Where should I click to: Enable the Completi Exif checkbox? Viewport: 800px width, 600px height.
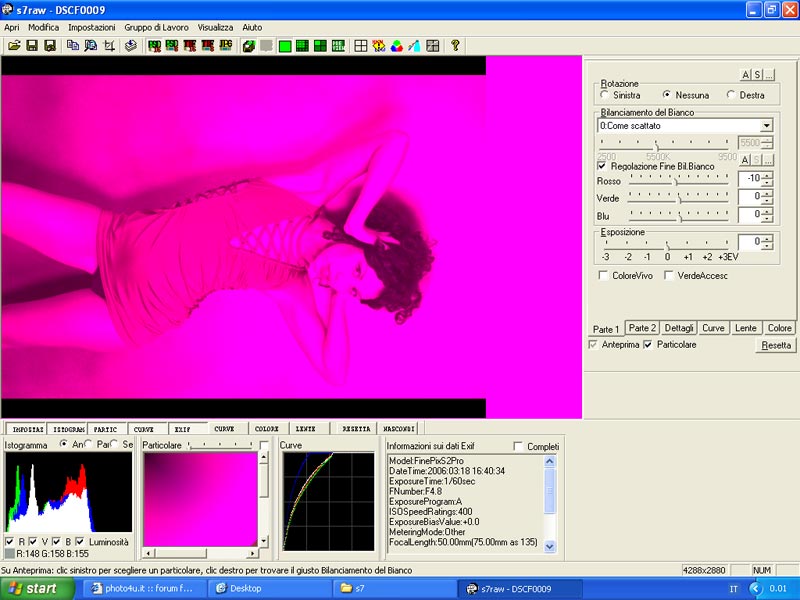point(518,446)
